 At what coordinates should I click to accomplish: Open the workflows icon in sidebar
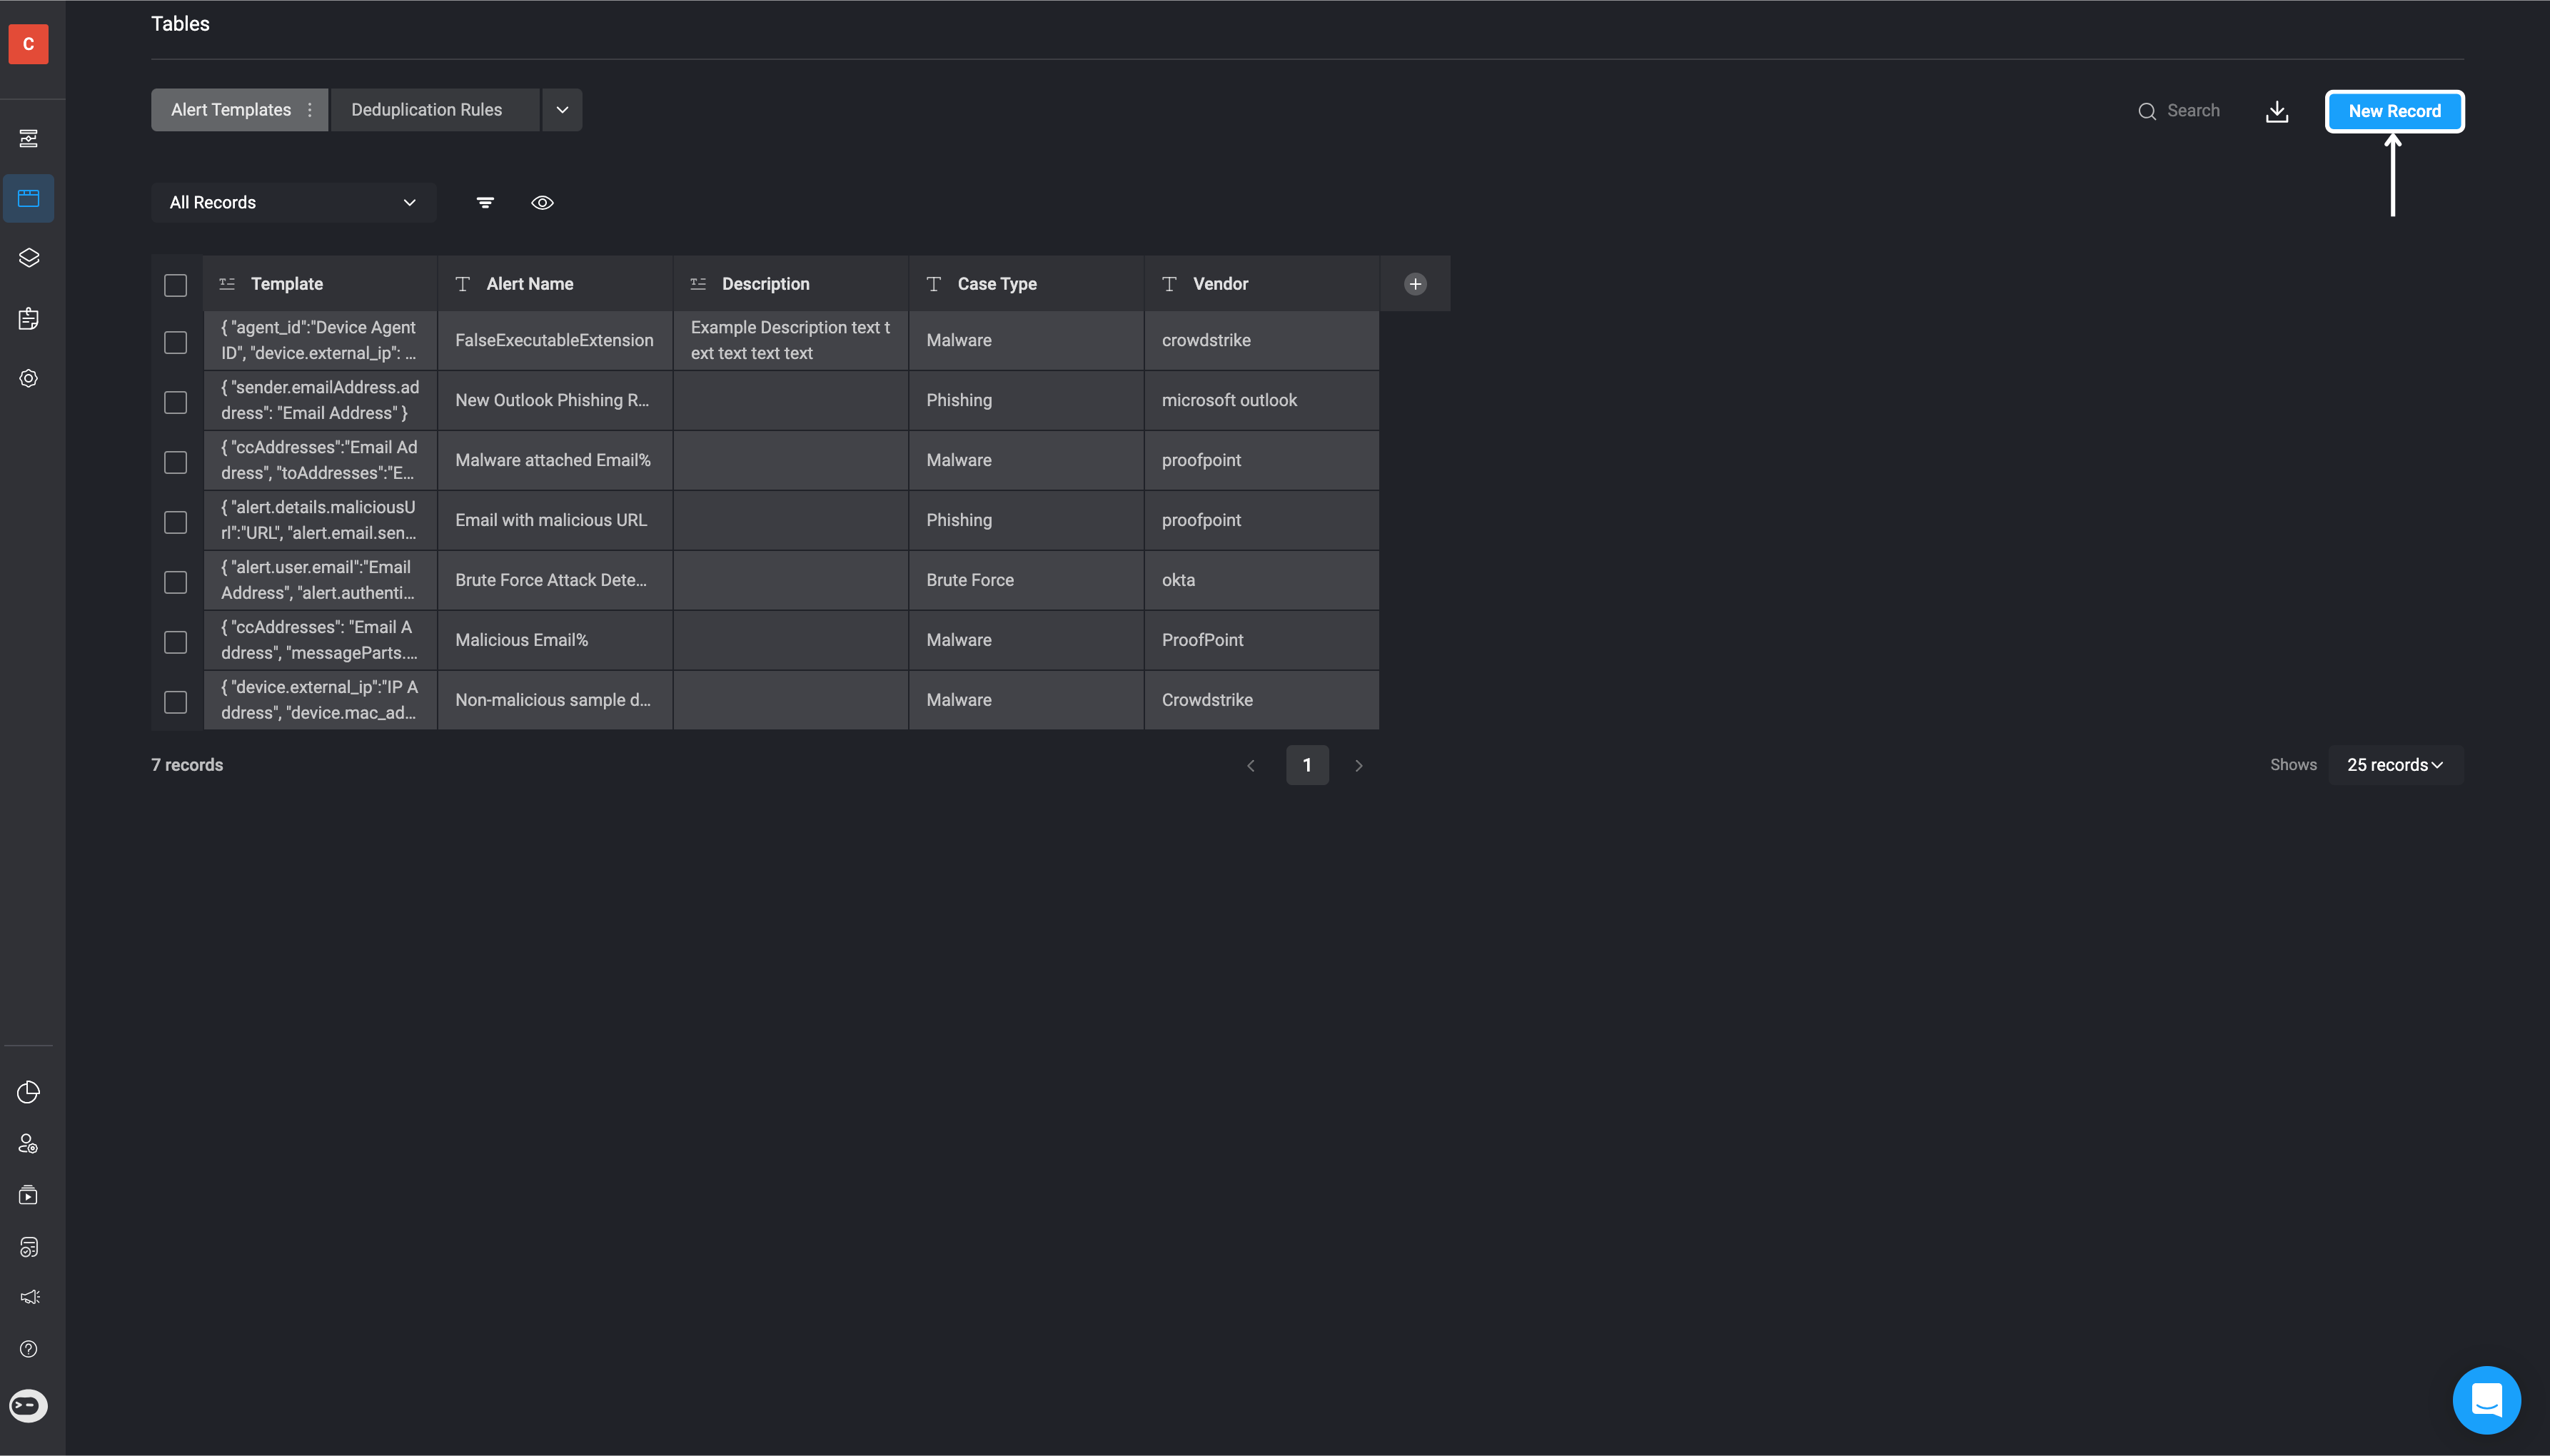point(29,138)
